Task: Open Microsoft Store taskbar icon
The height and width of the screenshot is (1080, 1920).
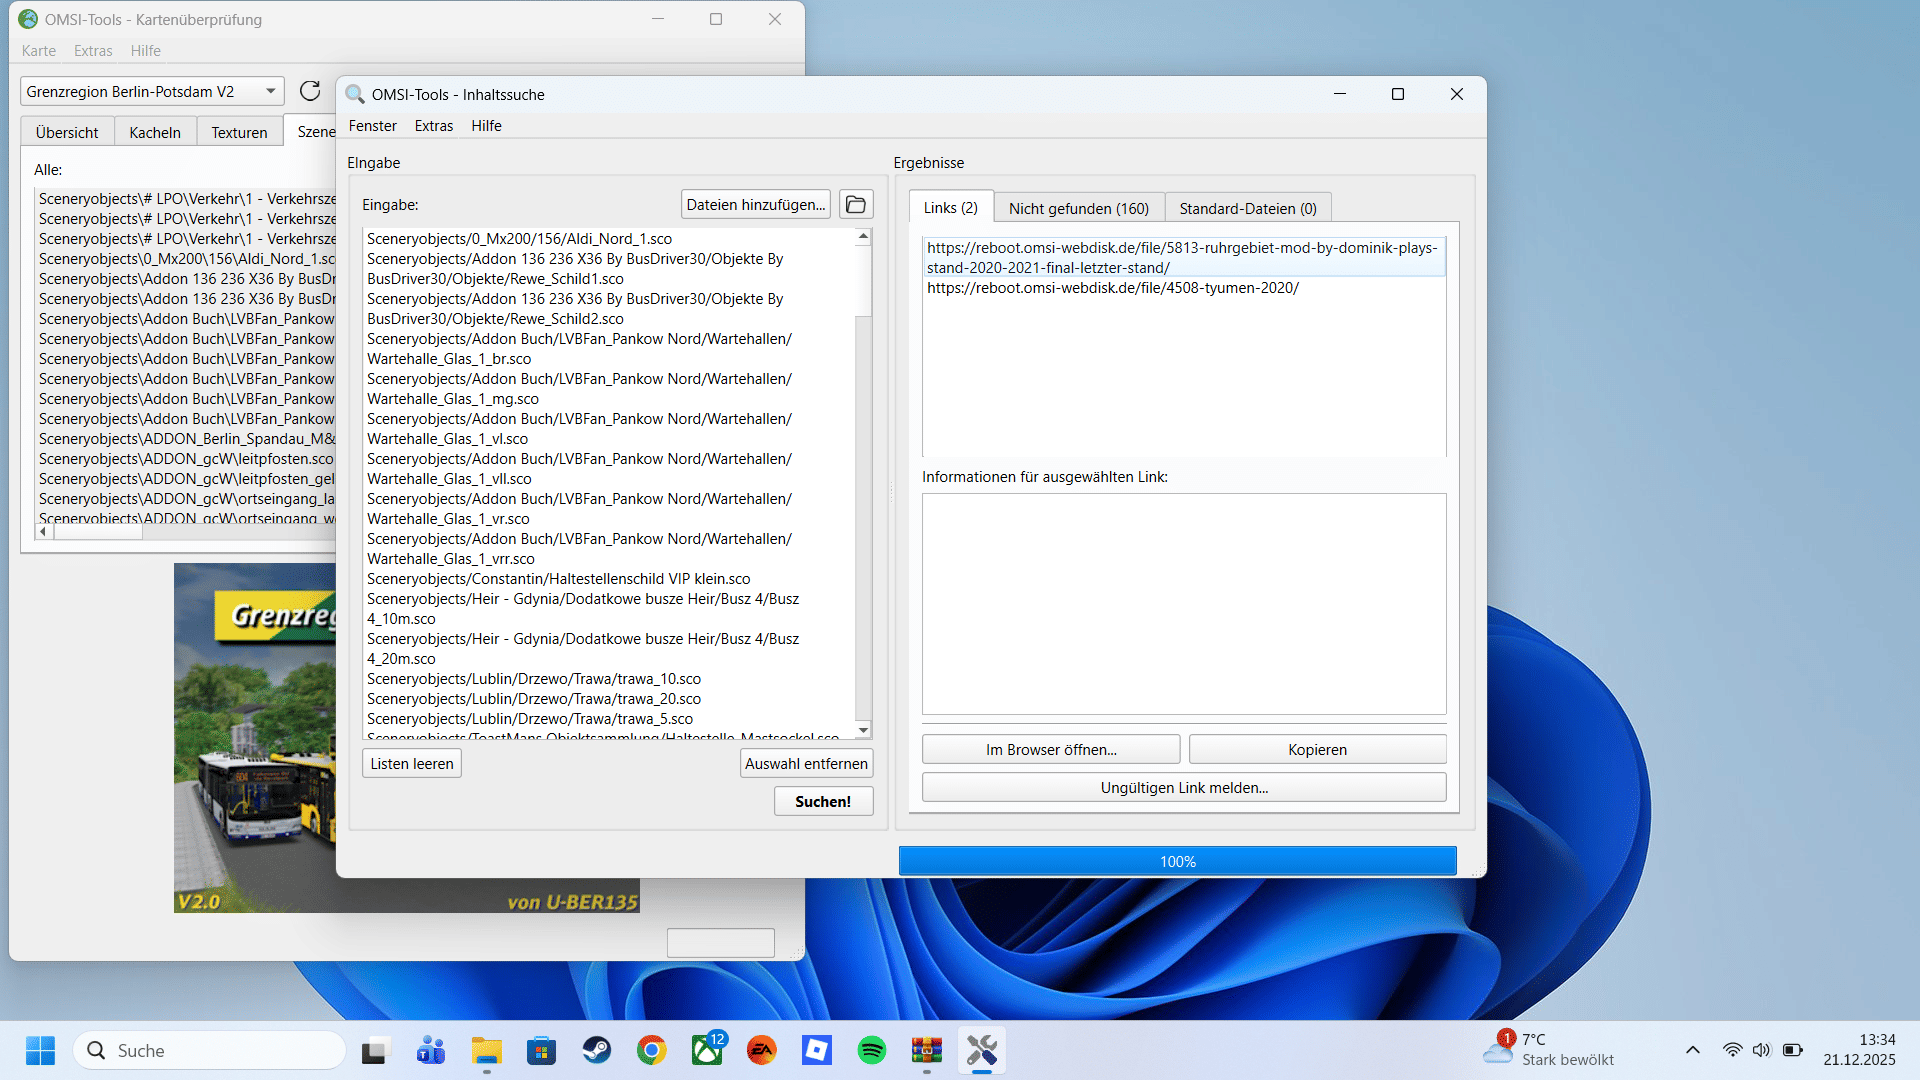Action: click(542, 1050)
